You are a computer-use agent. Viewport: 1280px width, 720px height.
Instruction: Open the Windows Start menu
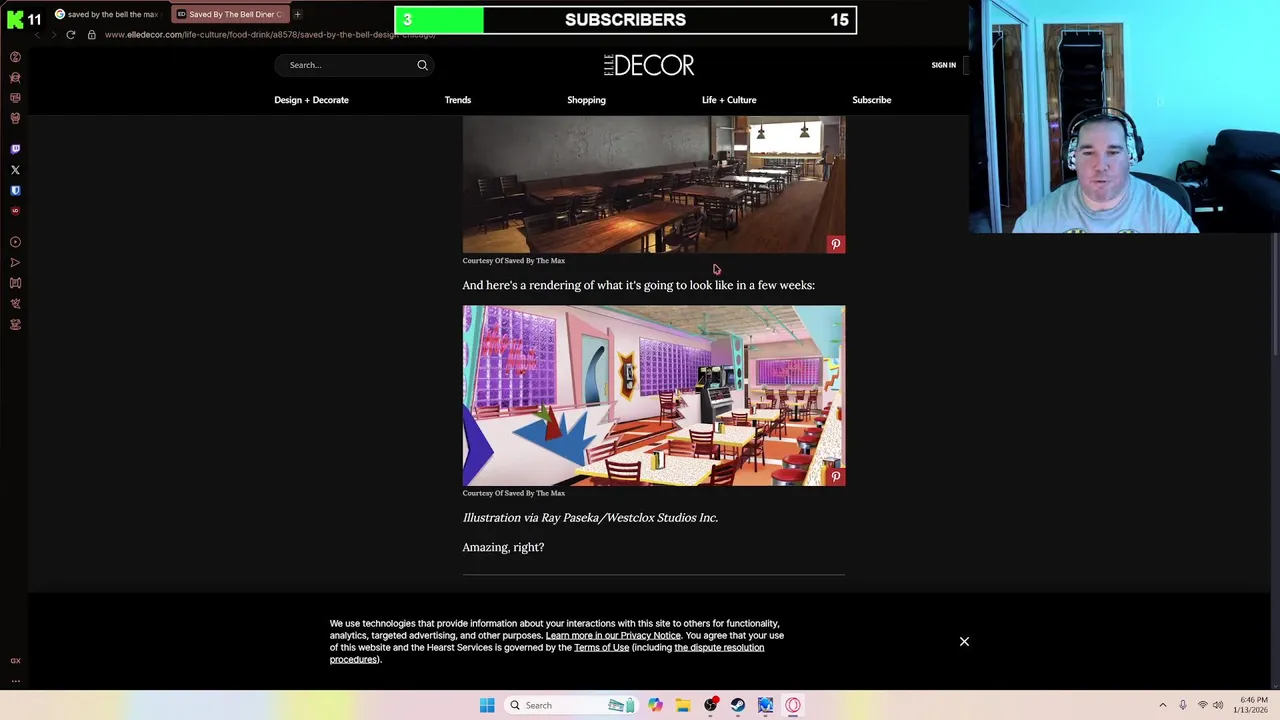pyautogui.click(x=487, y=705)
